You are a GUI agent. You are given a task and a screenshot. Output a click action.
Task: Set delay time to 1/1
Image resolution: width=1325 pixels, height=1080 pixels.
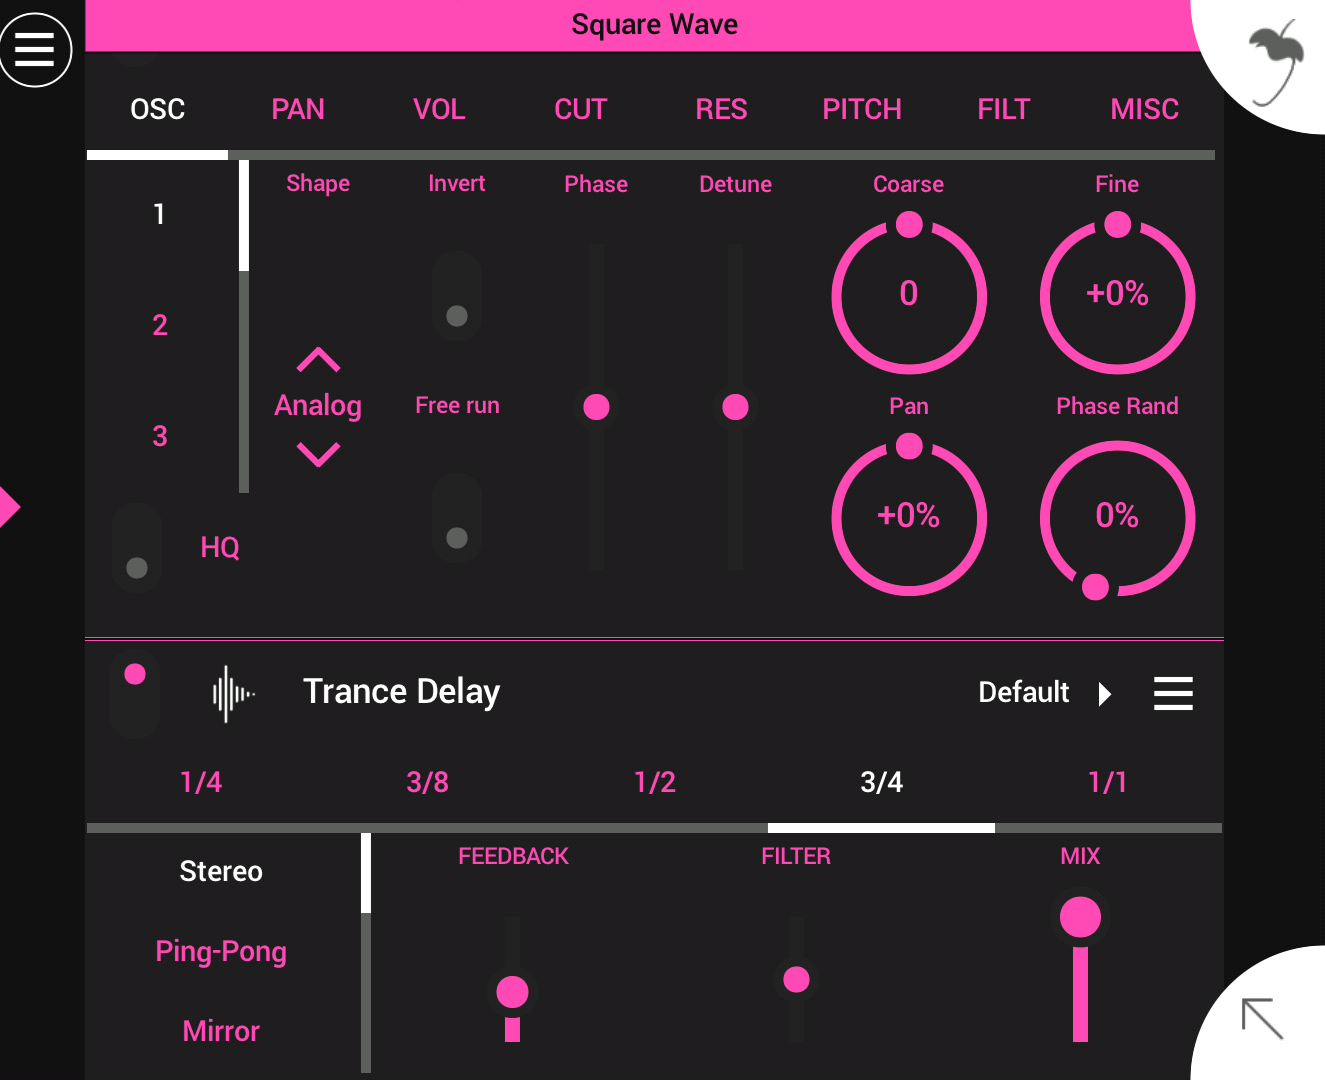1108,782
